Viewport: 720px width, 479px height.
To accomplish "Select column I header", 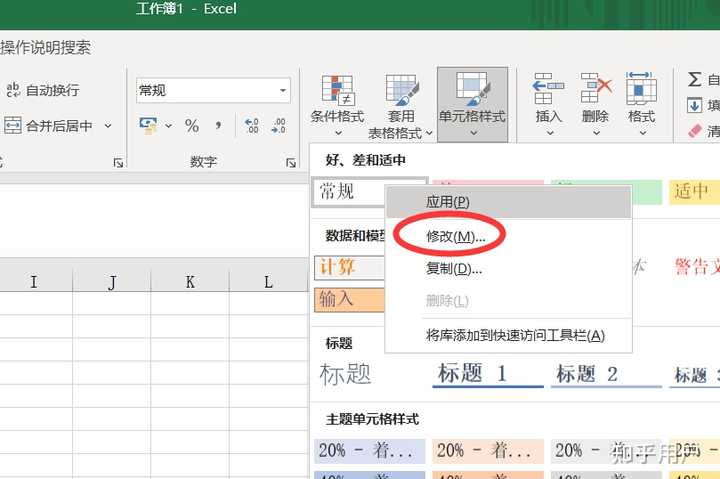I will [x=34, y=281].
